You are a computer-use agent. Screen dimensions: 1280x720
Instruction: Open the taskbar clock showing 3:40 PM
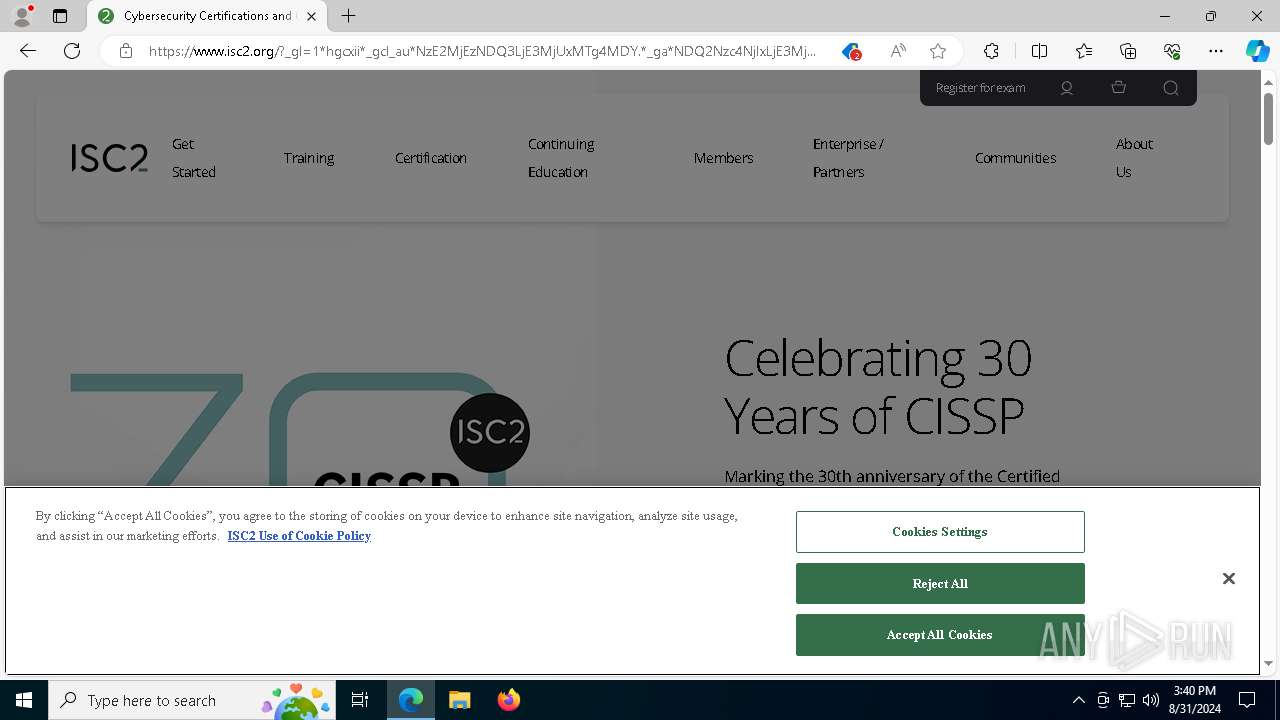[x=1195, y=700]
